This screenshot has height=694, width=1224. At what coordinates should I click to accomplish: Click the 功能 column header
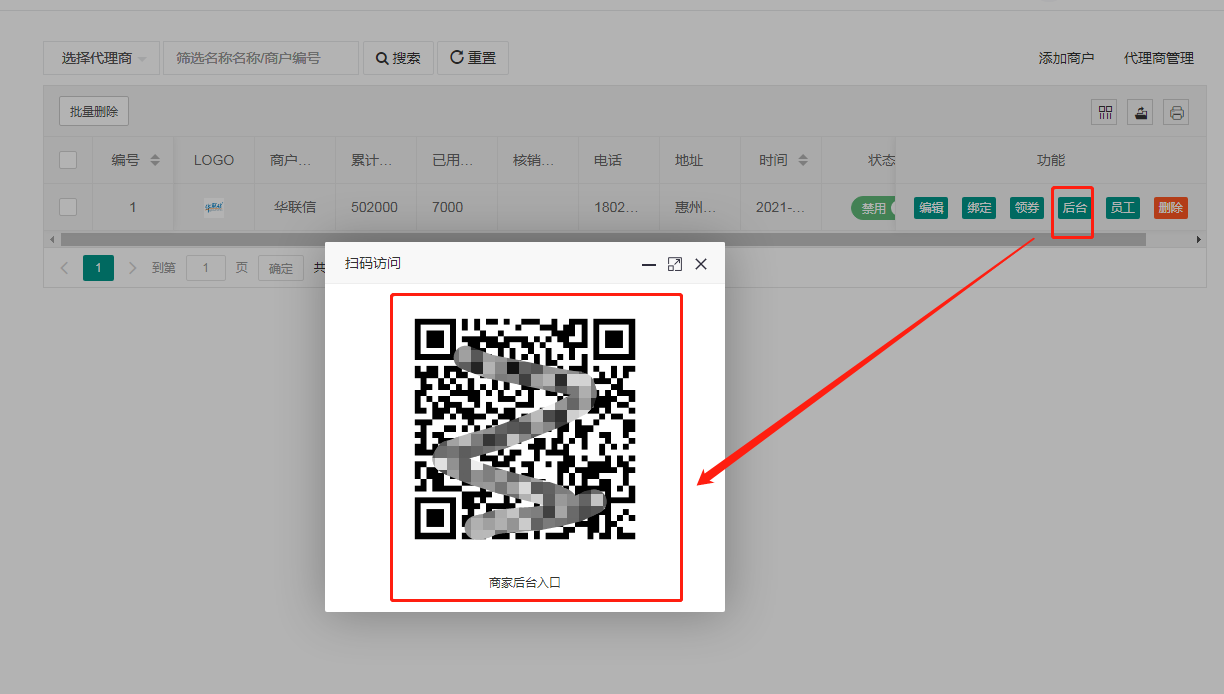1051,160
